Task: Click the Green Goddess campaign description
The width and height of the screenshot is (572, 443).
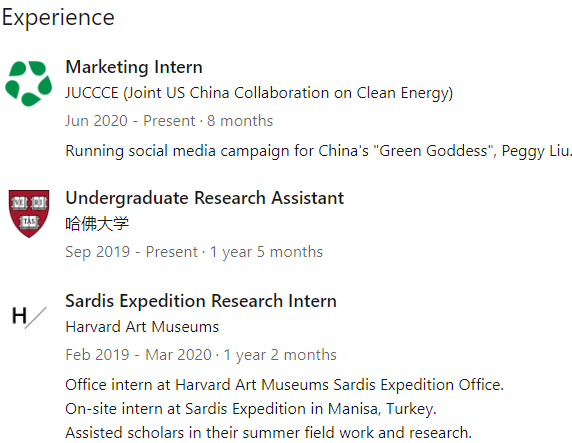Action: (x=318, y=151)
